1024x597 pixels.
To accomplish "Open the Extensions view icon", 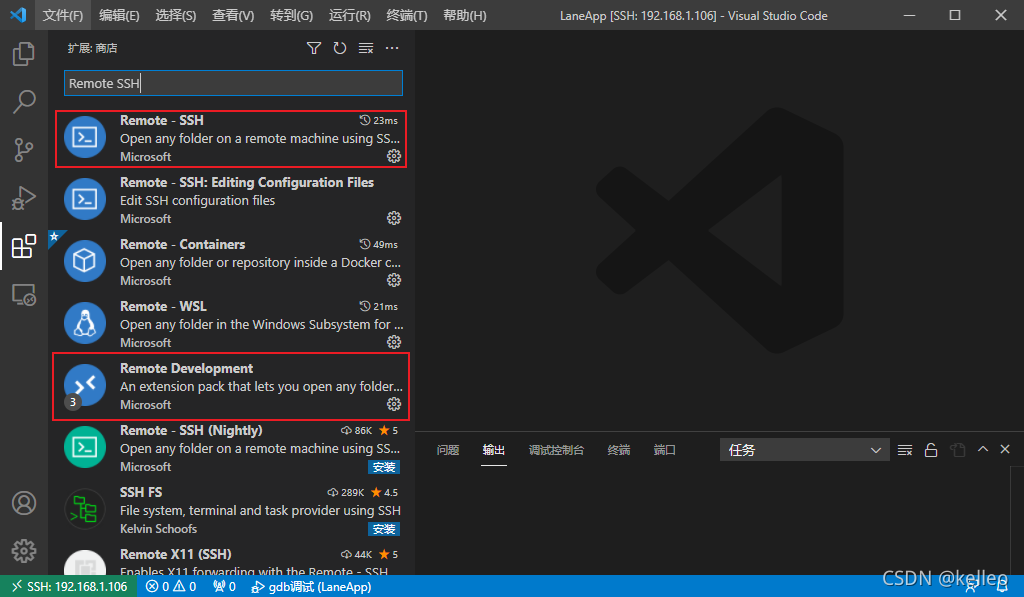I will pyautogui.click(x=24, y=246).
